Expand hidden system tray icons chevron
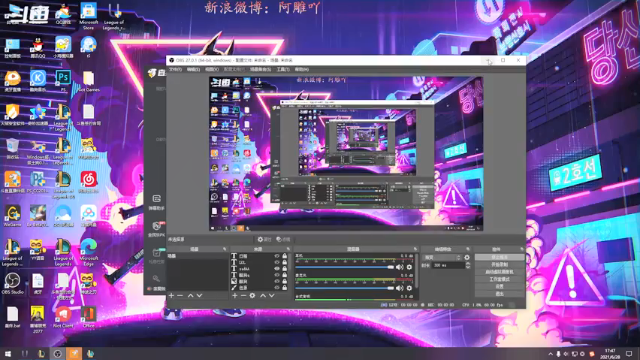 pos(550,354)
